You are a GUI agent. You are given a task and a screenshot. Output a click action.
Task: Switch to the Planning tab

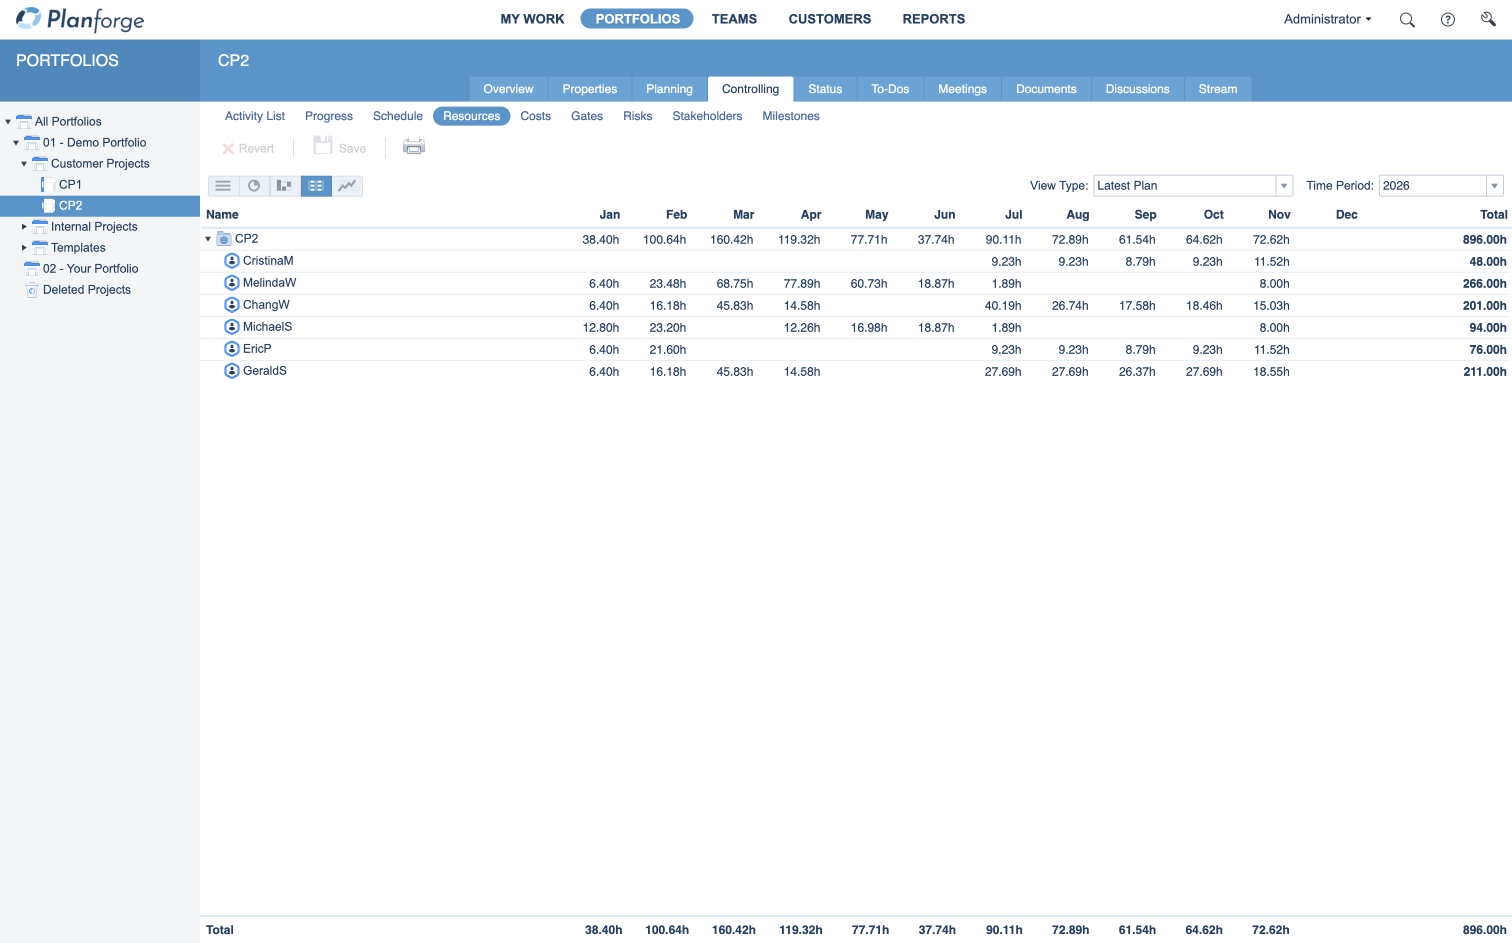tap(669, 89)
